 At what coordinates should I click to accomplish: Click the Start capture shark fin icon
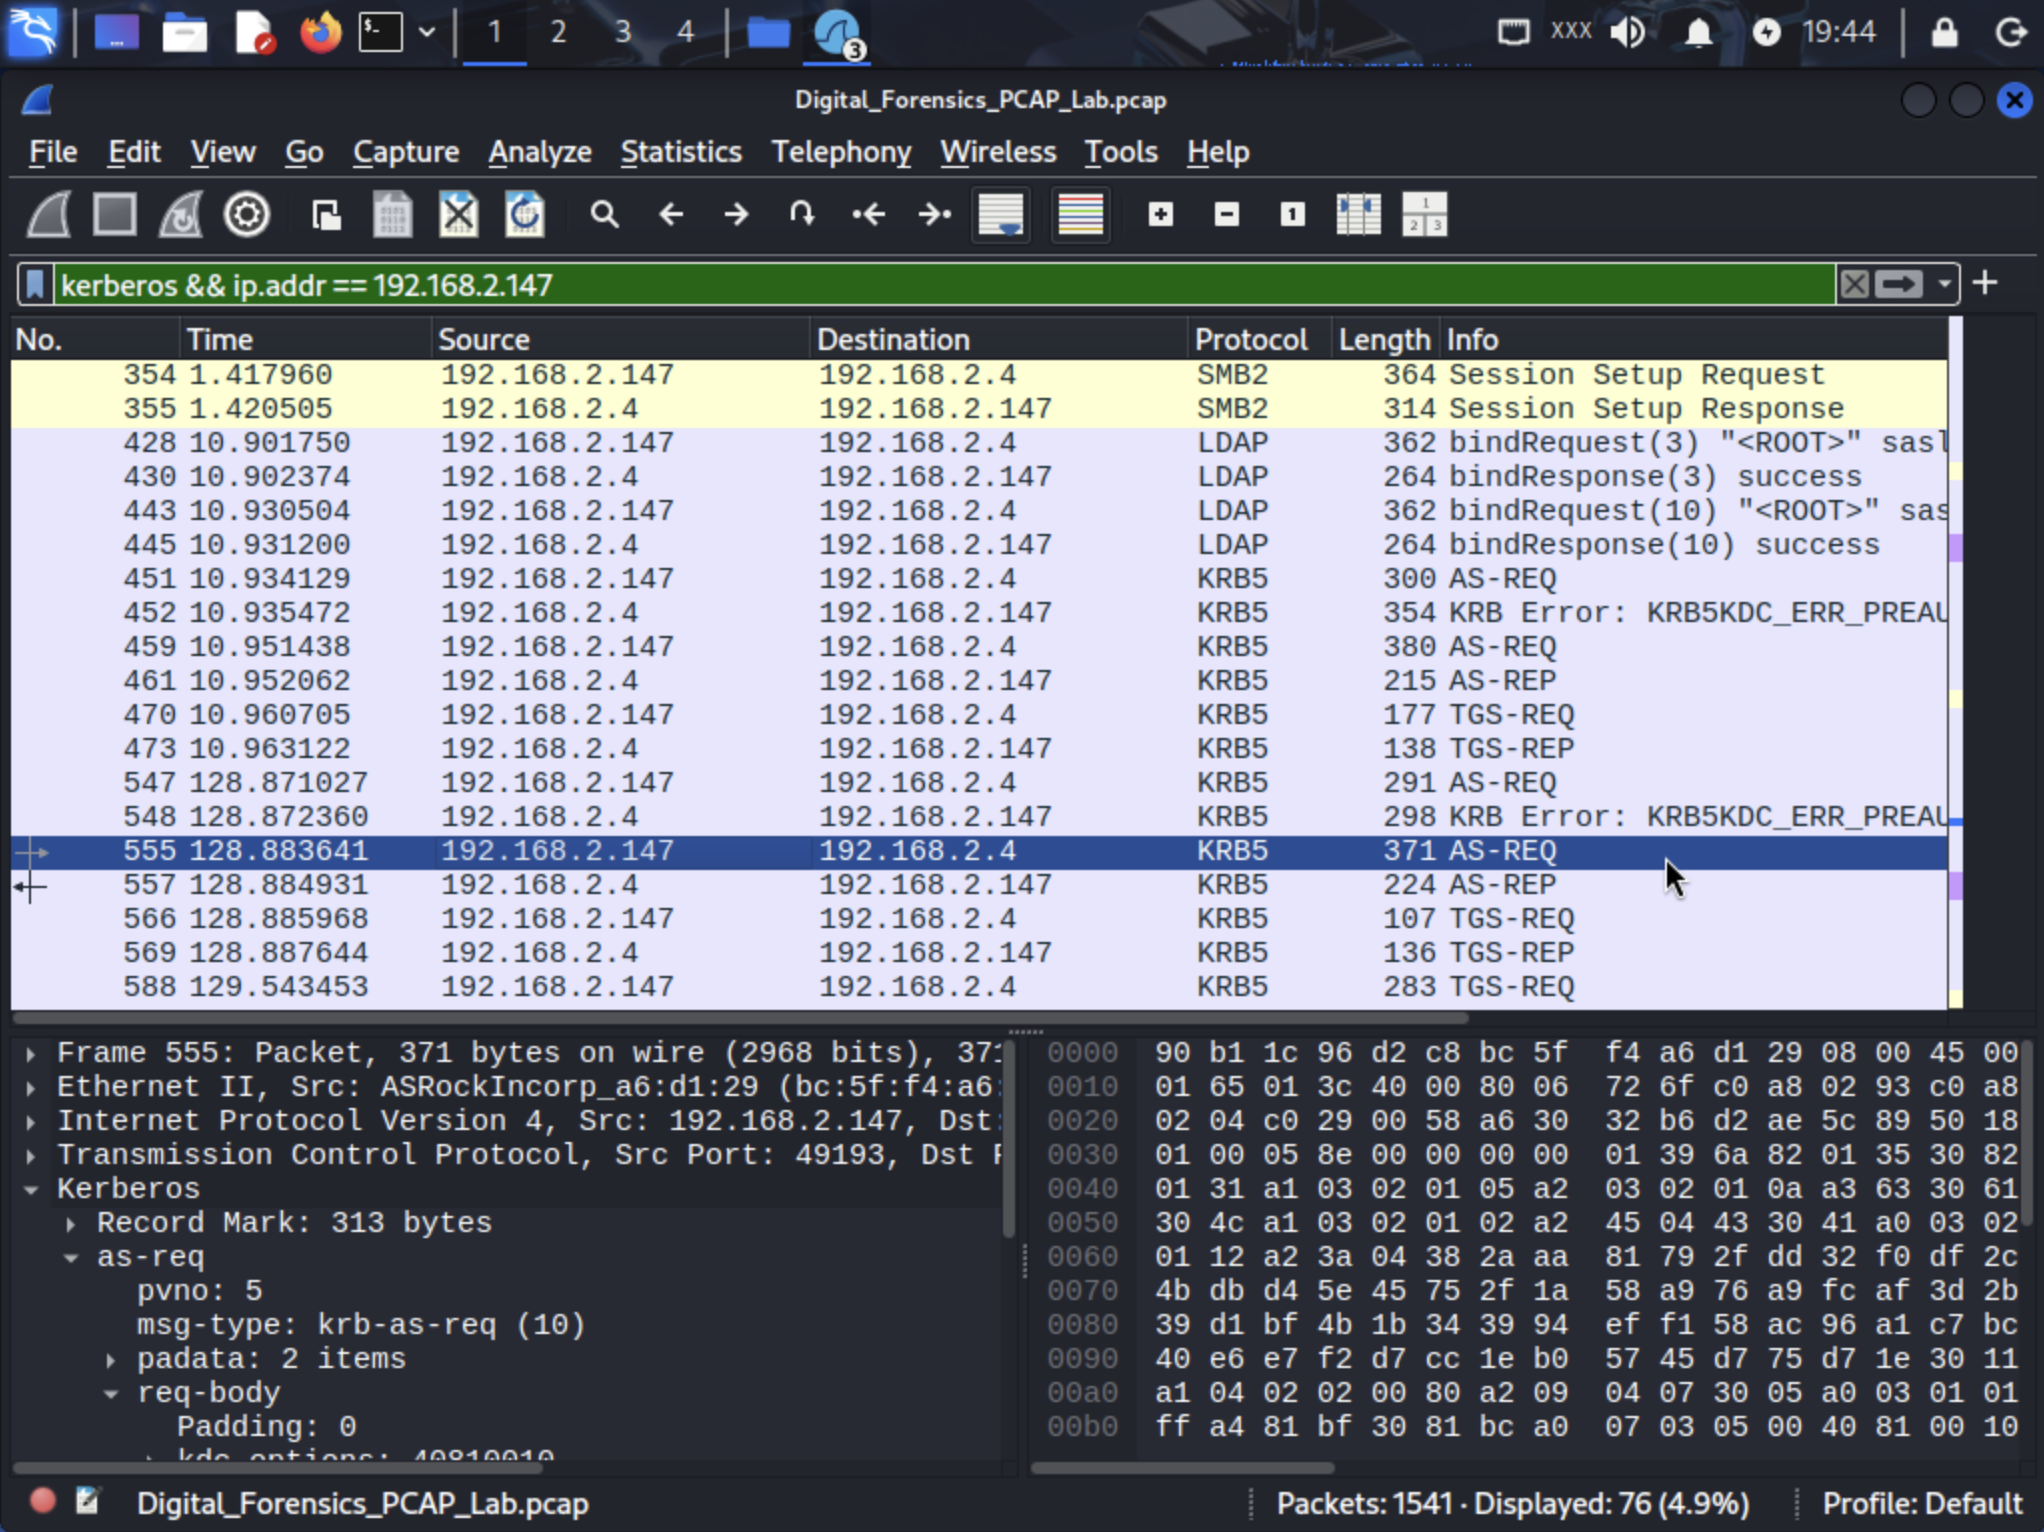click(49, 215)
